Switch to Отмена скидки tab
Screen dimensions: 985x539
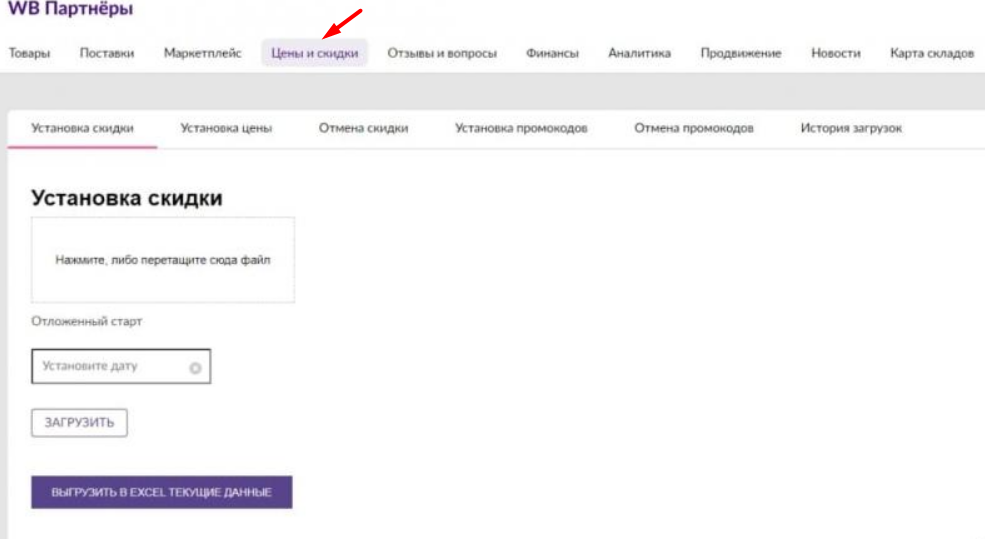click(x=363, y=128)
